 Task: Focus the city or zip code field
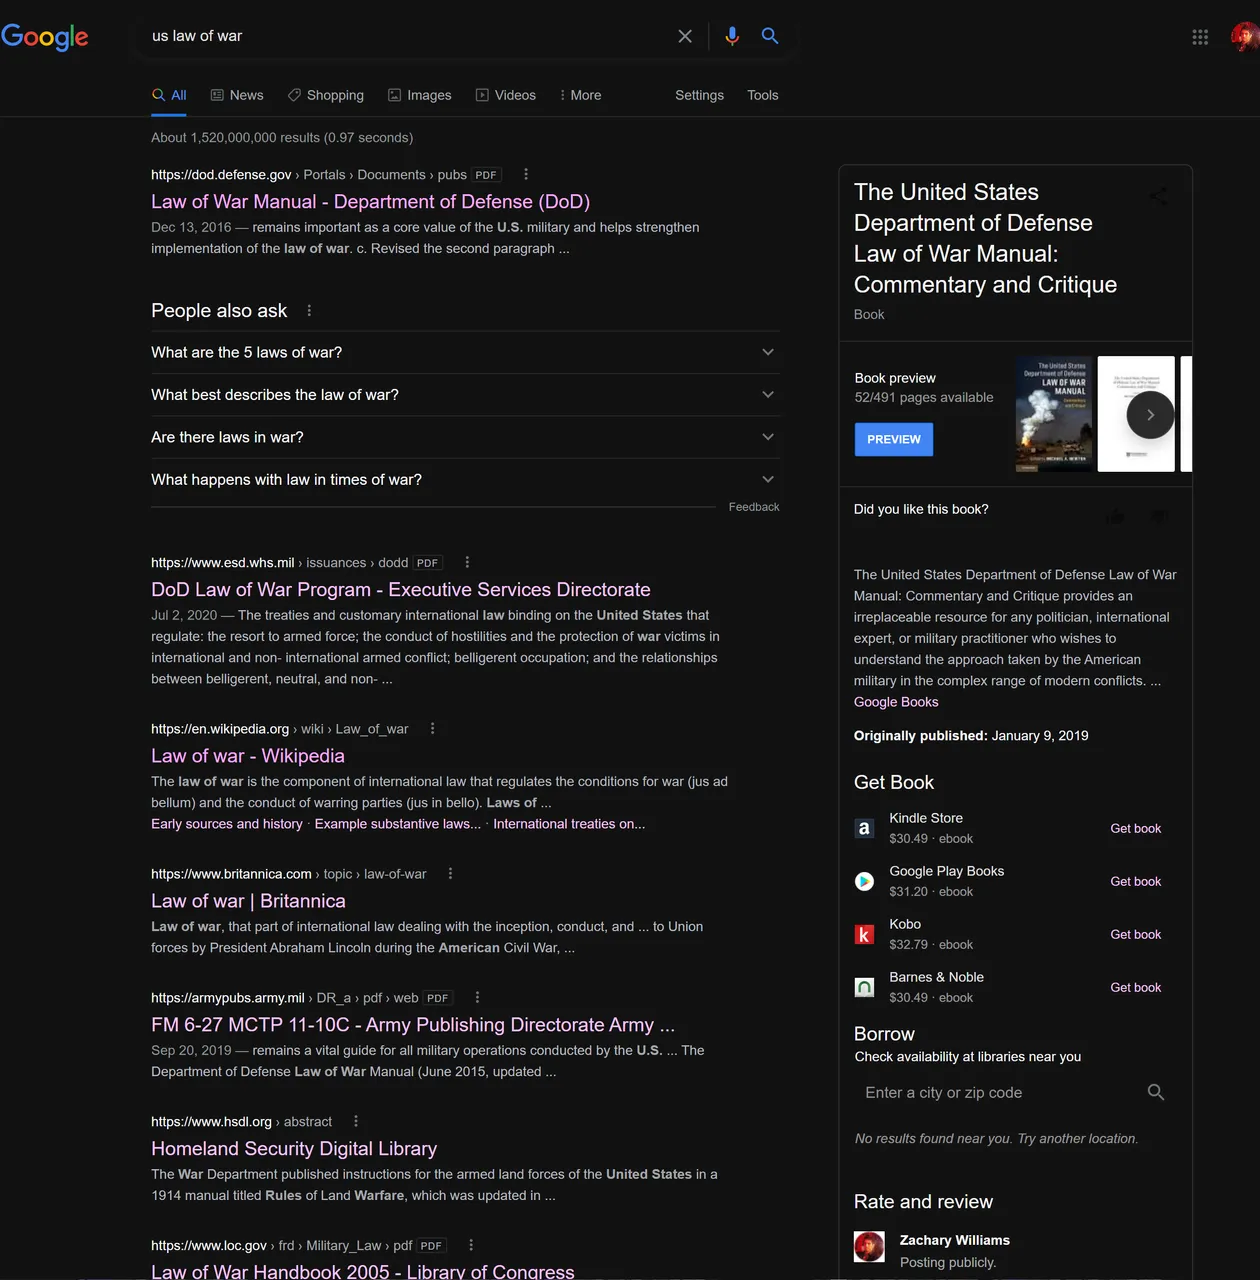coord(1000,1092)
